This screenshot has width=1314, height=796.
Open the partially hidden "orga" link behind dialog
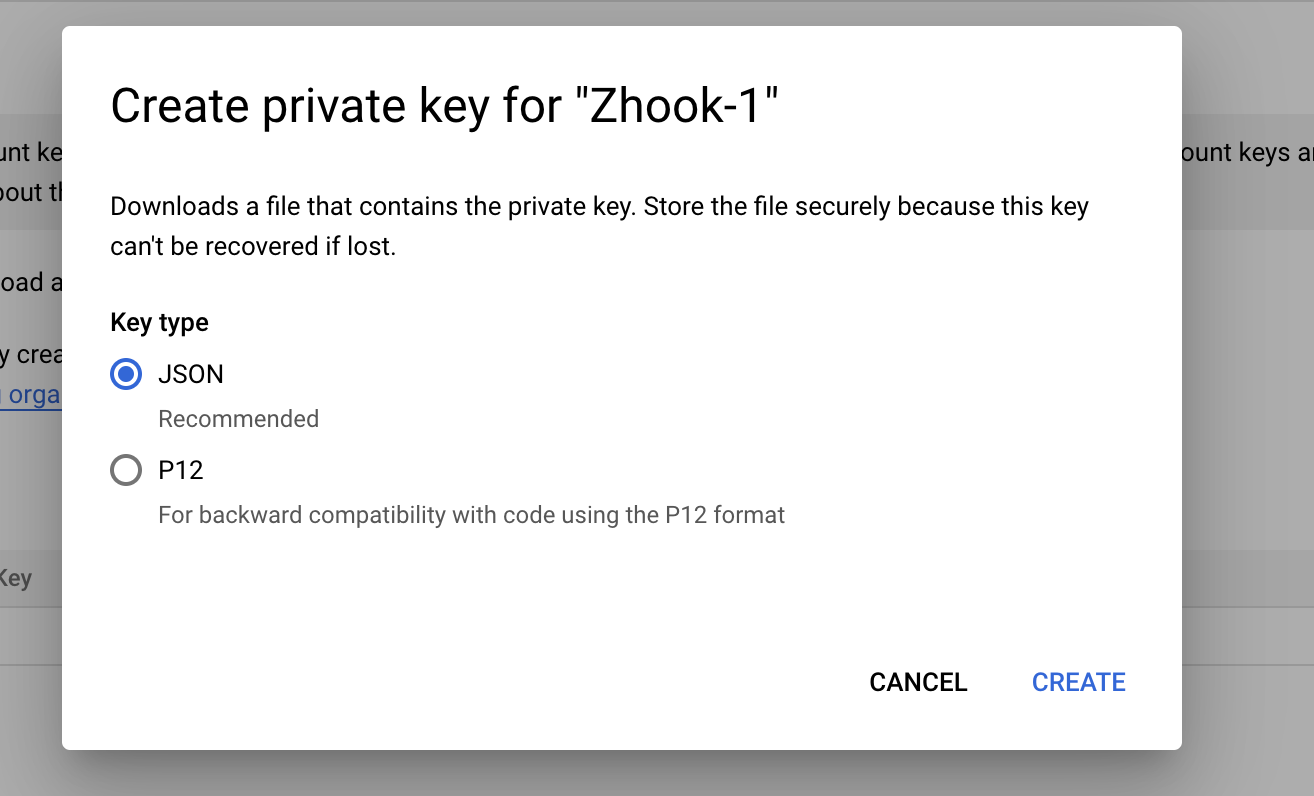click(x=32, y=395)
